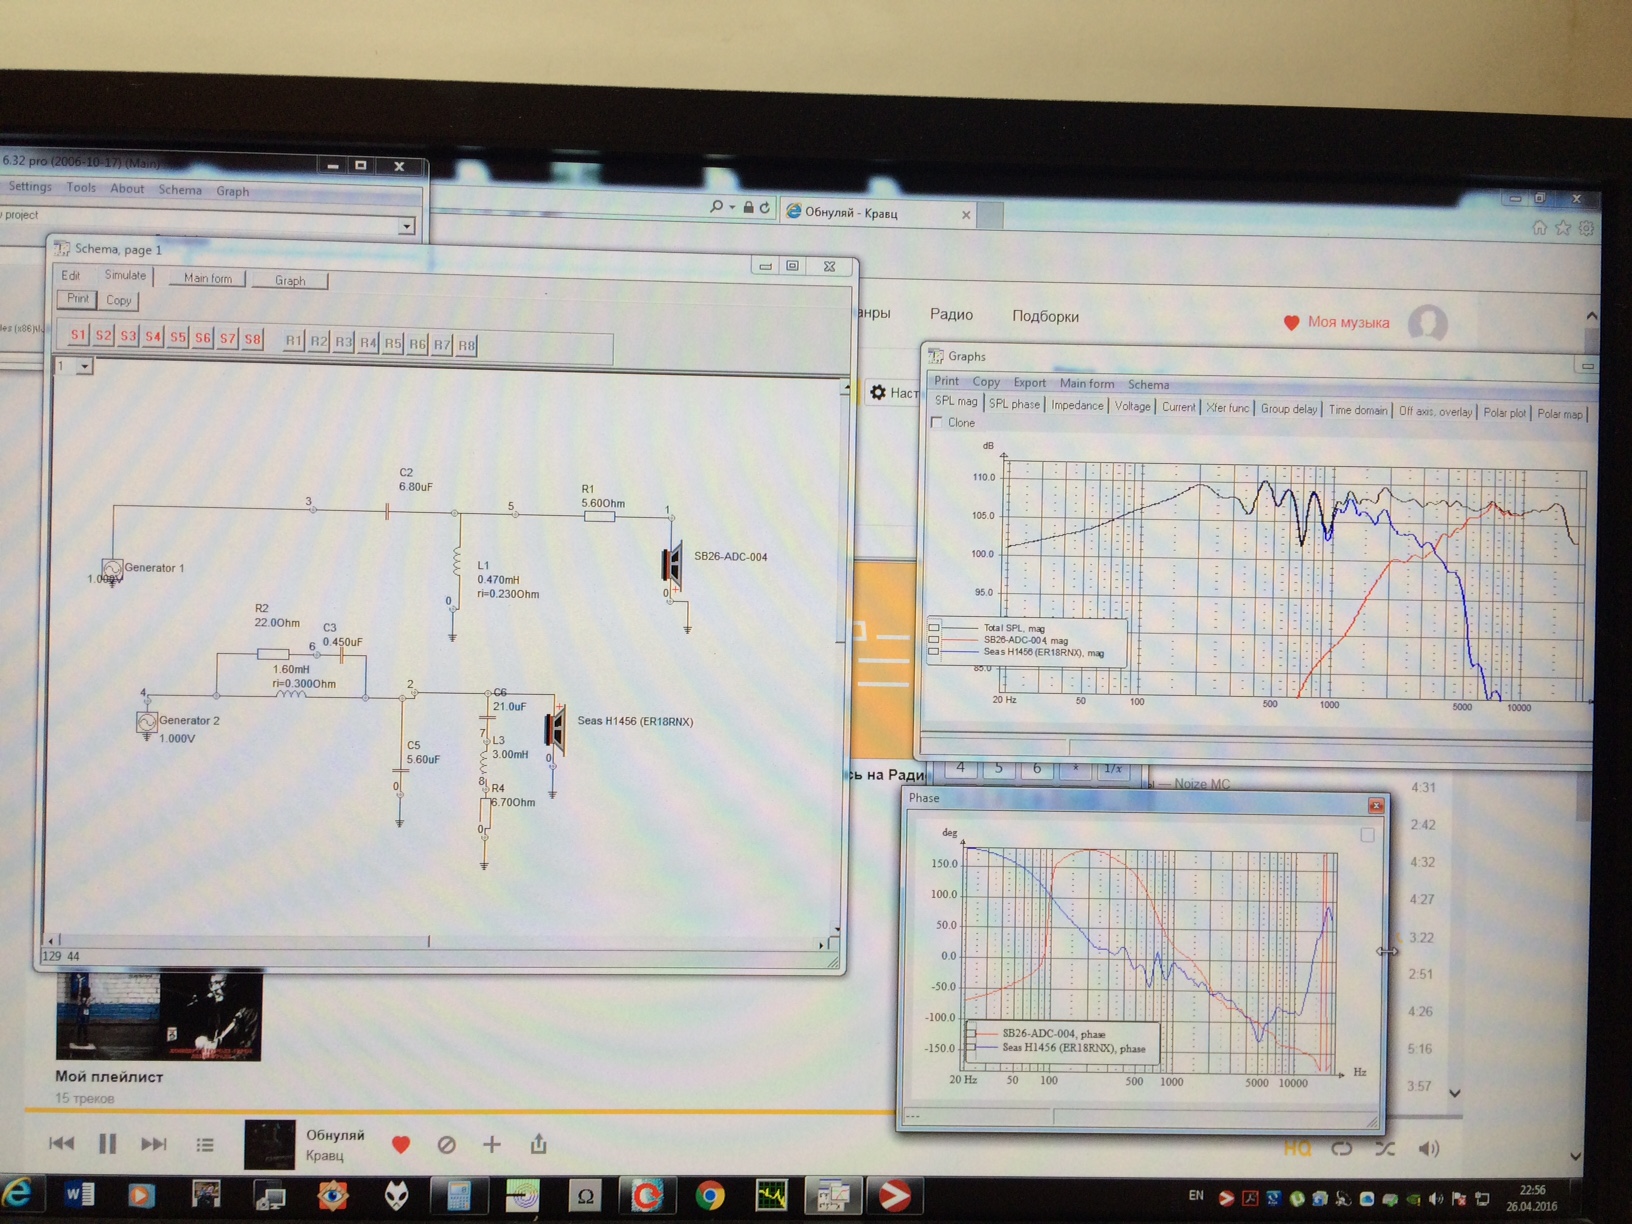Viewport: 1632px width, 1224px height.
Task: Select source button S8 in Schema toolbar
Action: [x=253, y=339]
